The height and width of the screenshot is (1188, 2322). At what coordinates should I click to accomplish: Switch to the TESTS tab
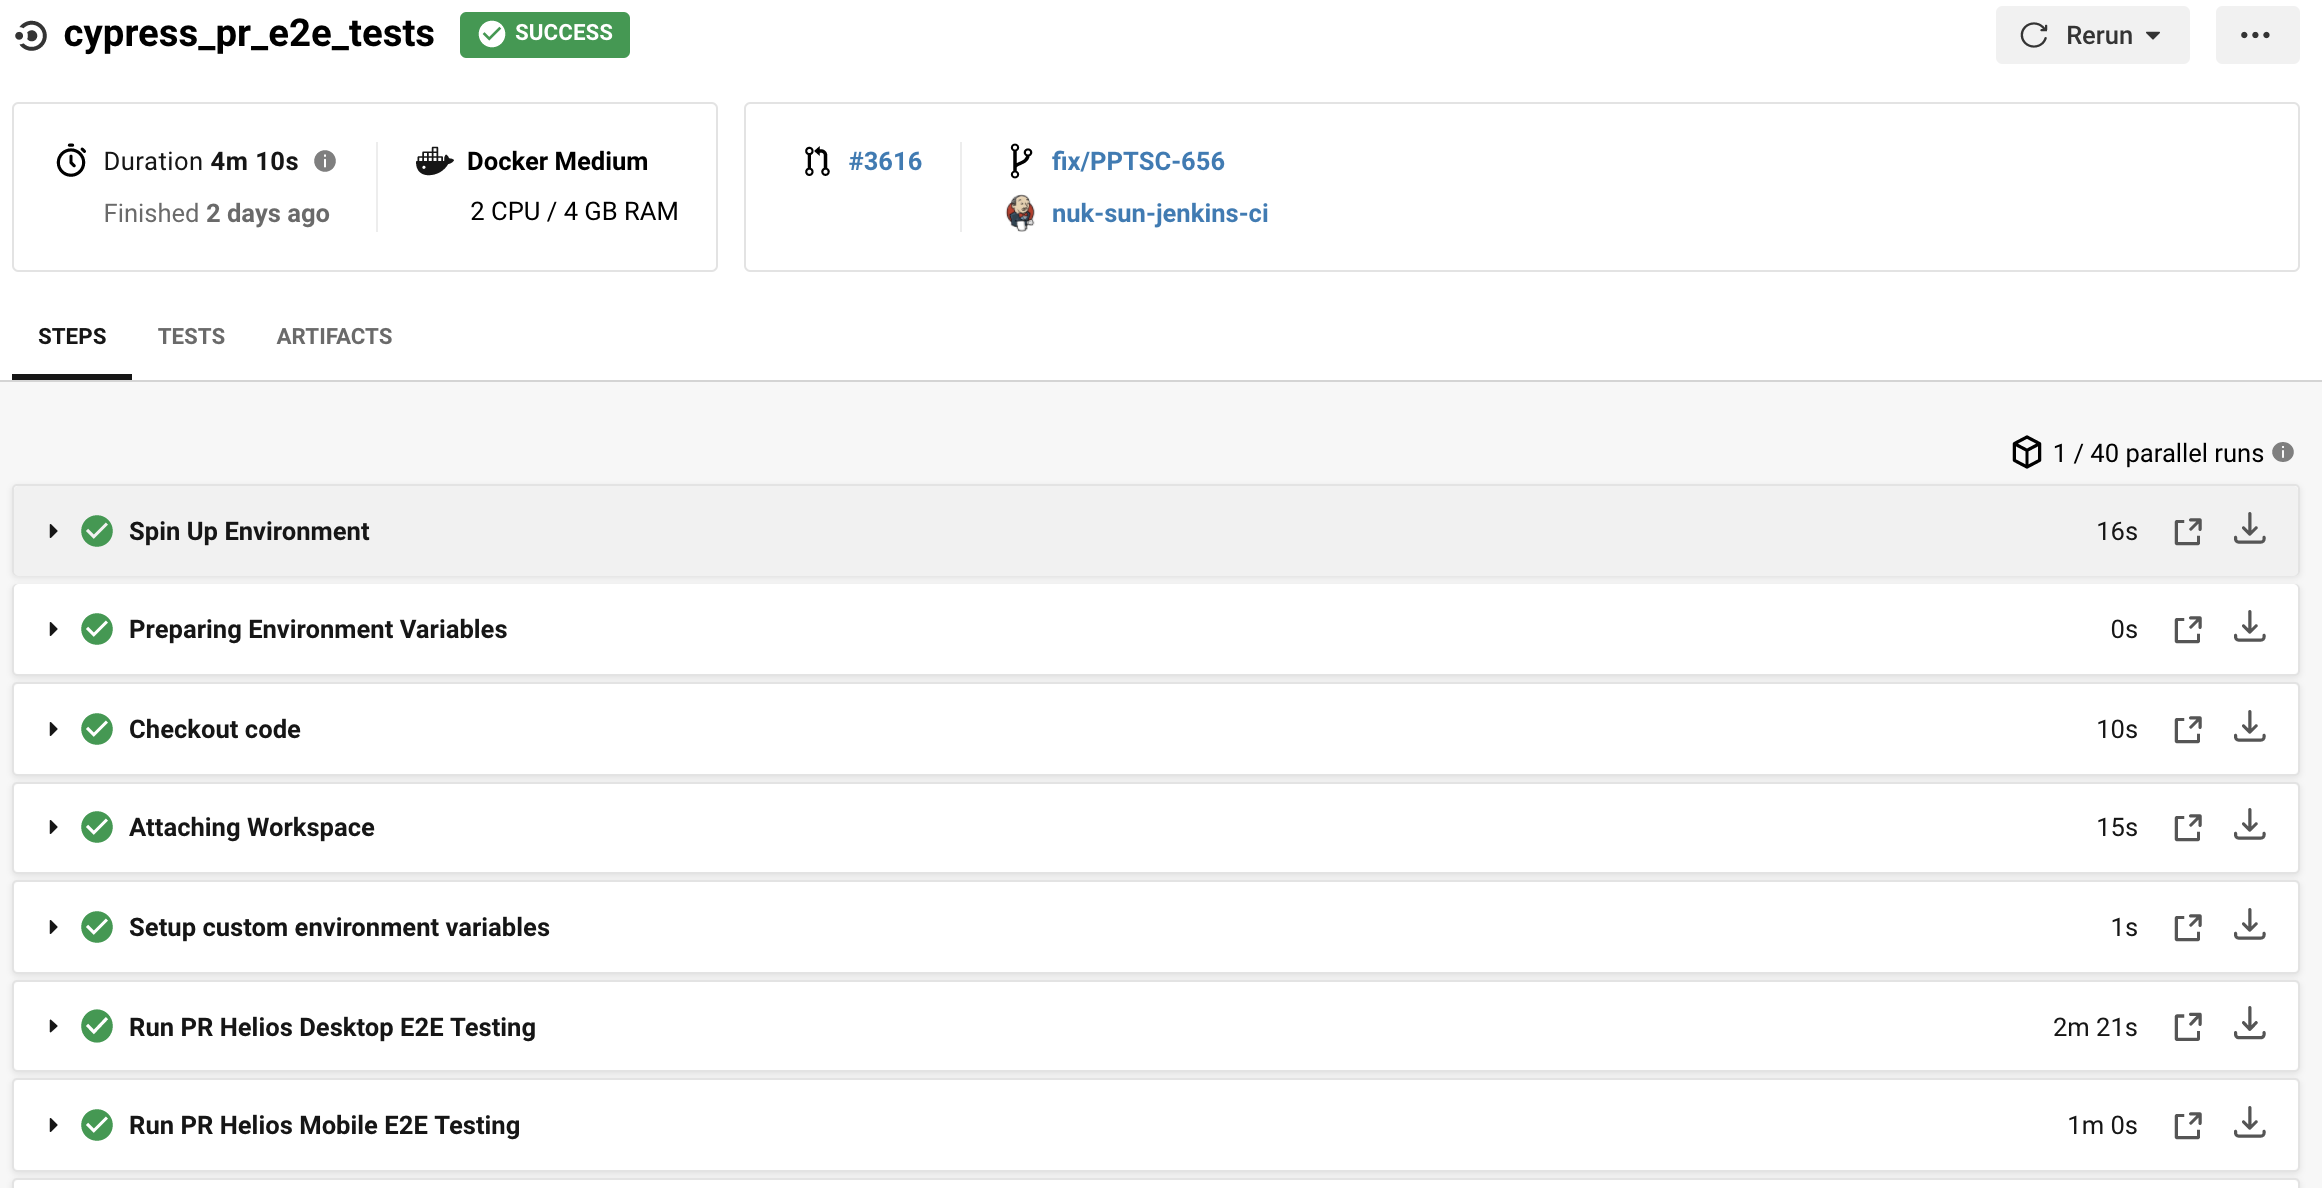coord(191,336)
